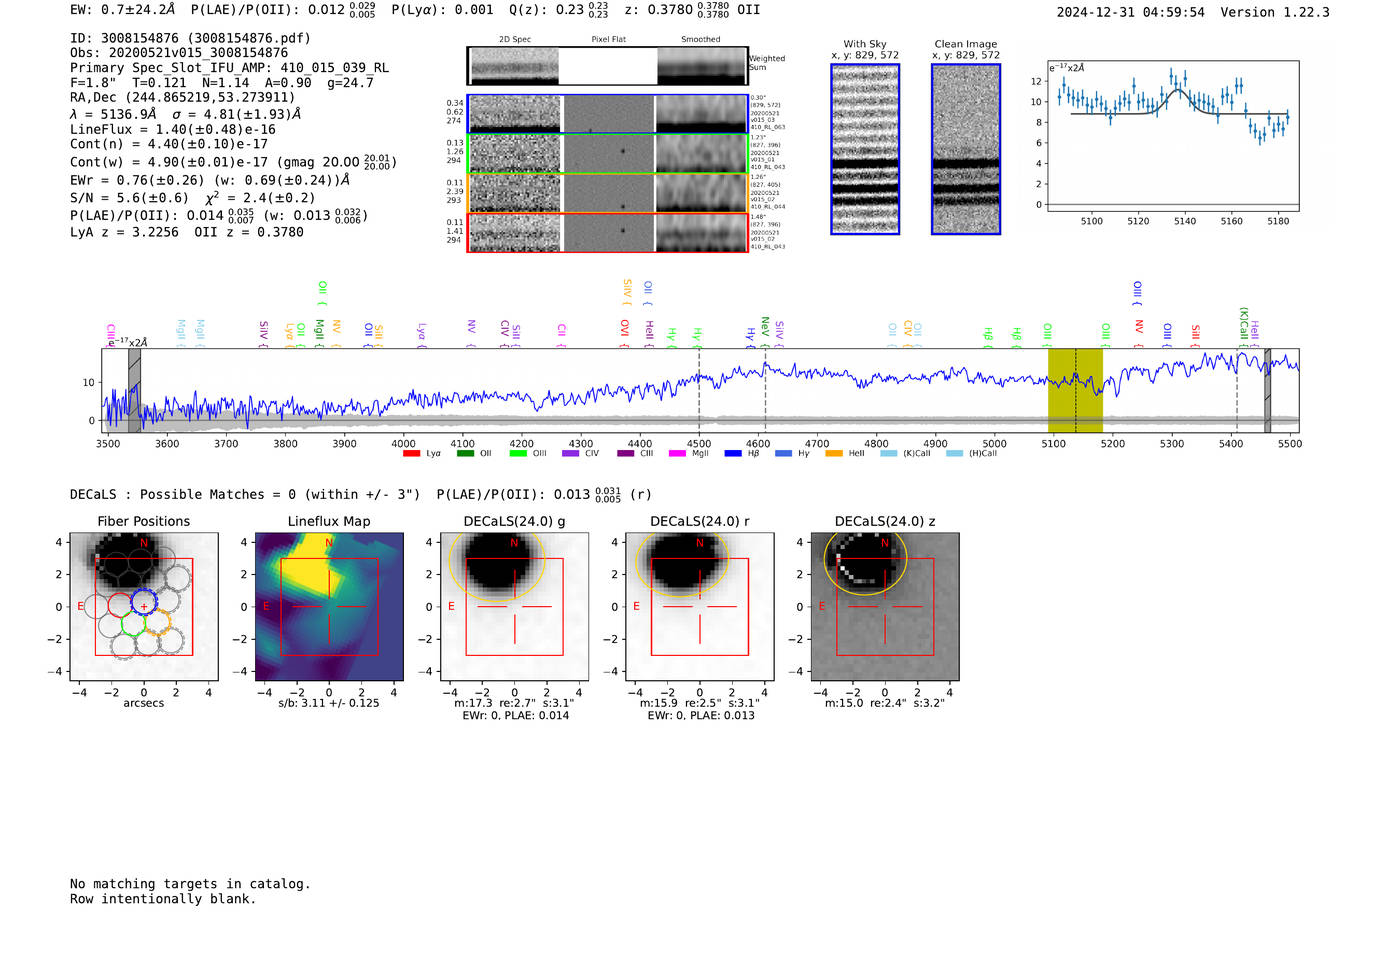The width and height of the screenshot is (1400, 953).
Task: Click the Obs: 20200521v015_3008154876 line
Action: pyautogui.click(x=179, y=53)
